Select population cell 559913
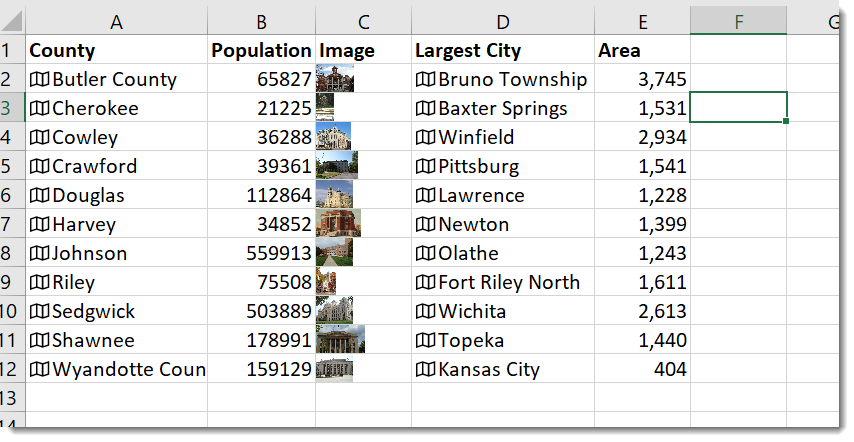This screenshot has width=854, height=442. click(261, 253)
